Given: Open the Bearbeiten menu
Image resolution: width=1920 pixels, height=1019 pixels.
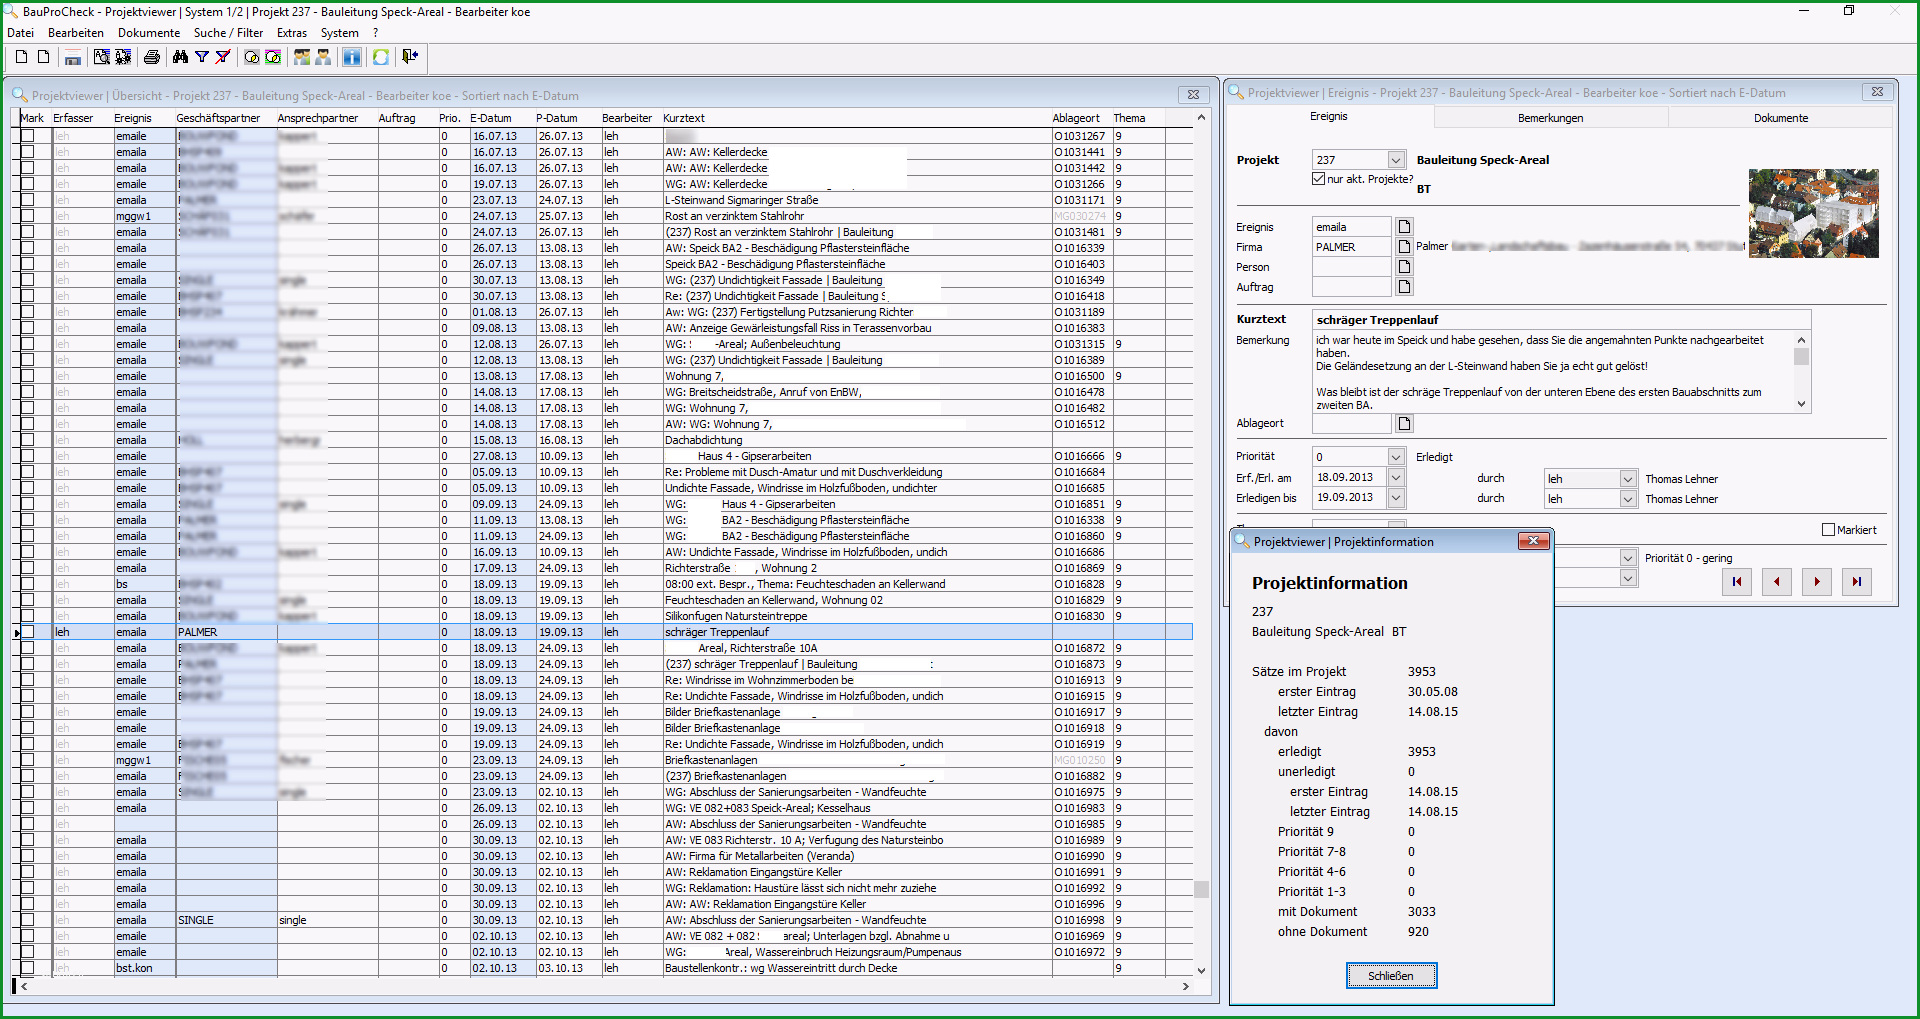Looking at the screenshot, I should point(76,33).
